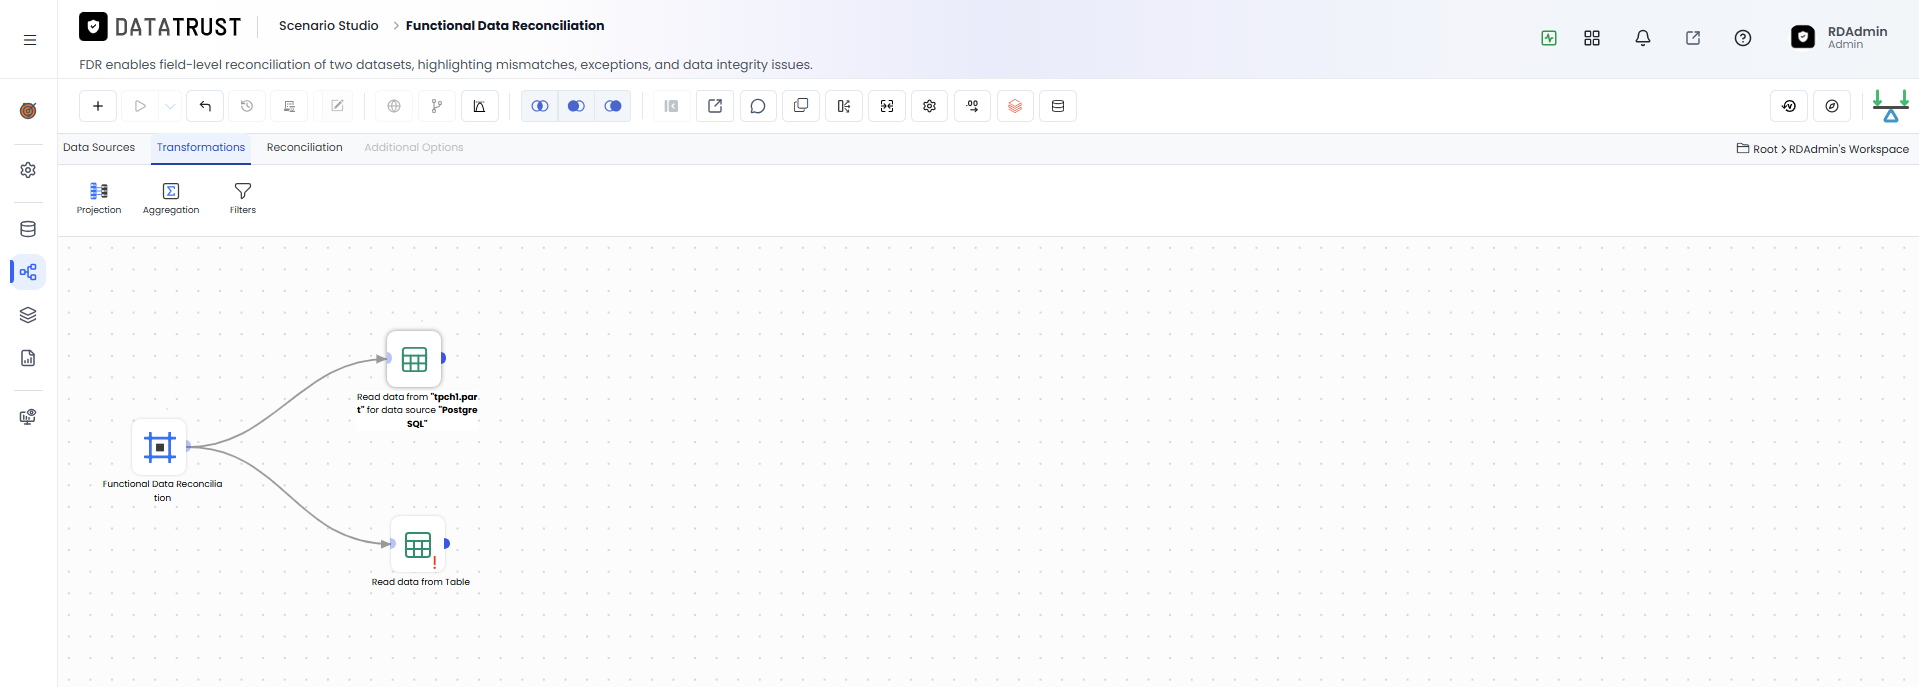Open the toolbar settings gear
This screenshot has width=1919, height=687.
[930, 106]
